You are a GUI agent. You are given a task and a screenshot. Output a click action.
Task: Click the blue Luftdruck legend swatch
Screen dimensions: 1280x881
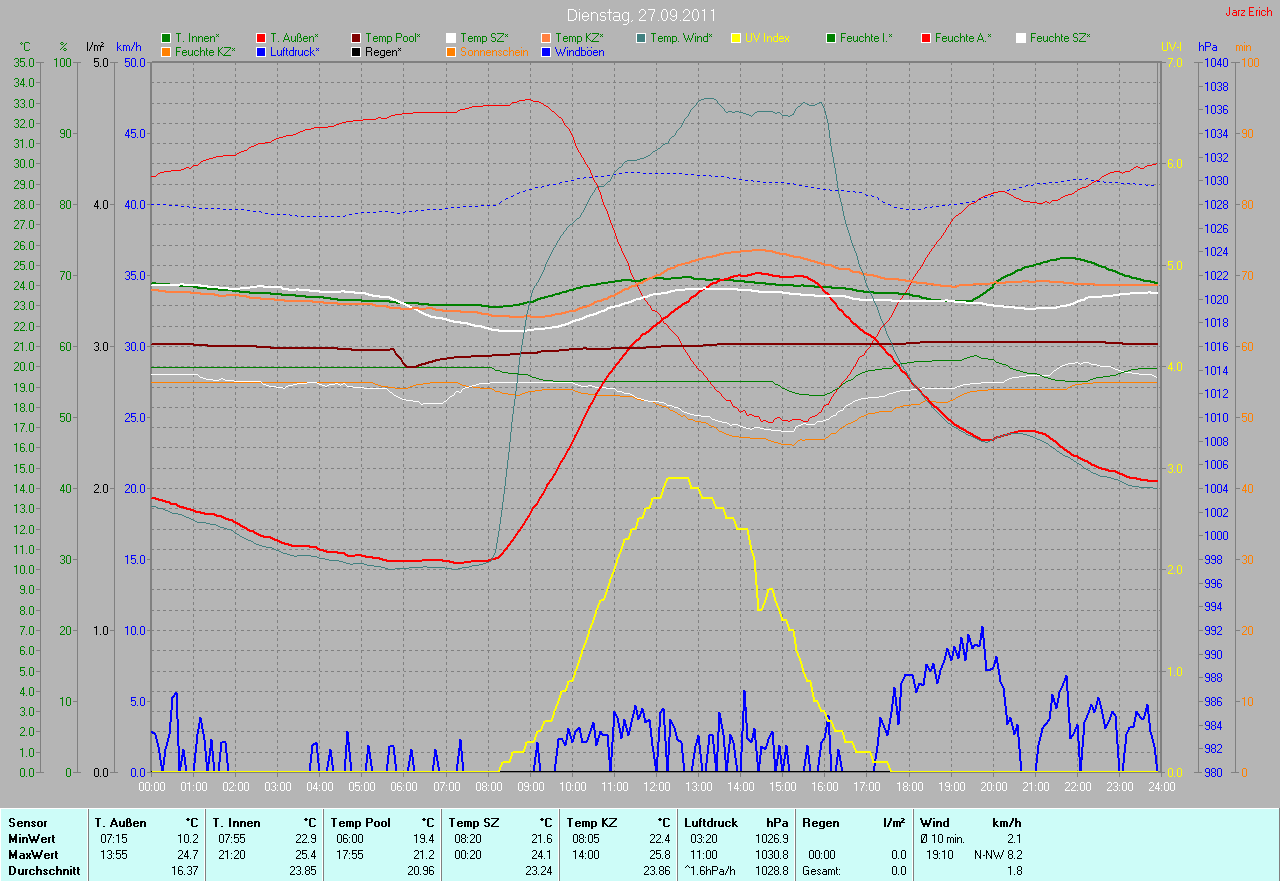(261, 51)
